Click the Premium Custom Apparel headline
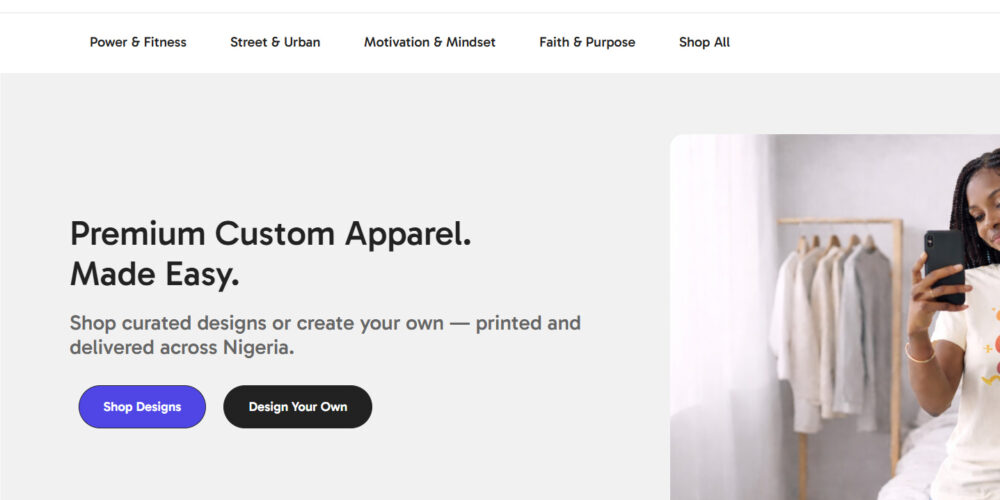The image size is (1000, 500). click(270, 234)
